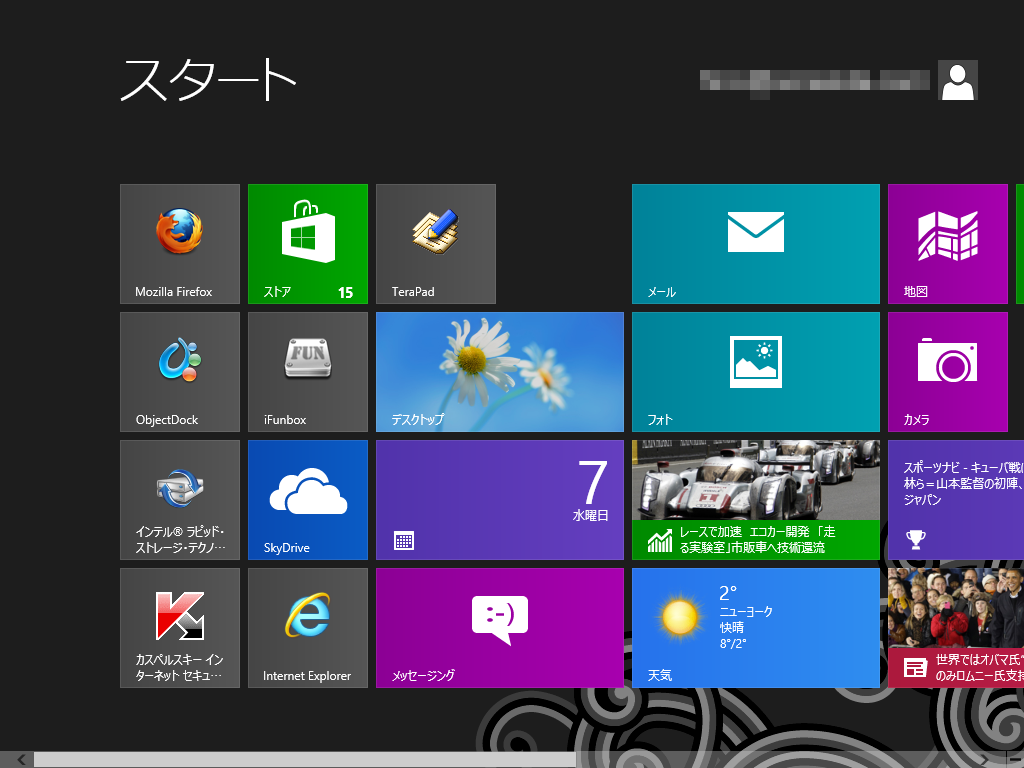The height and width of the screenshot is (768, 1024).
Task: Open the Desktop tile with daisies
Action: tap(500, 372)
